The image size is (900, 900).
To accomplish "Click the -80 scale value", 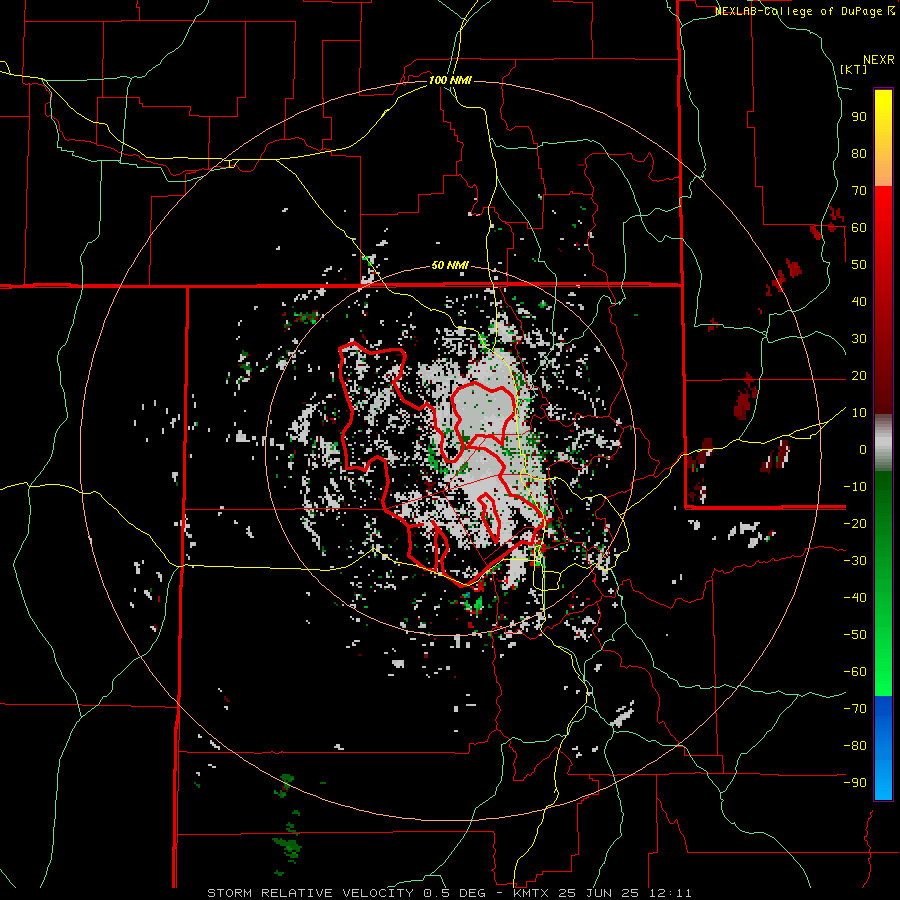I will [856, 746].
